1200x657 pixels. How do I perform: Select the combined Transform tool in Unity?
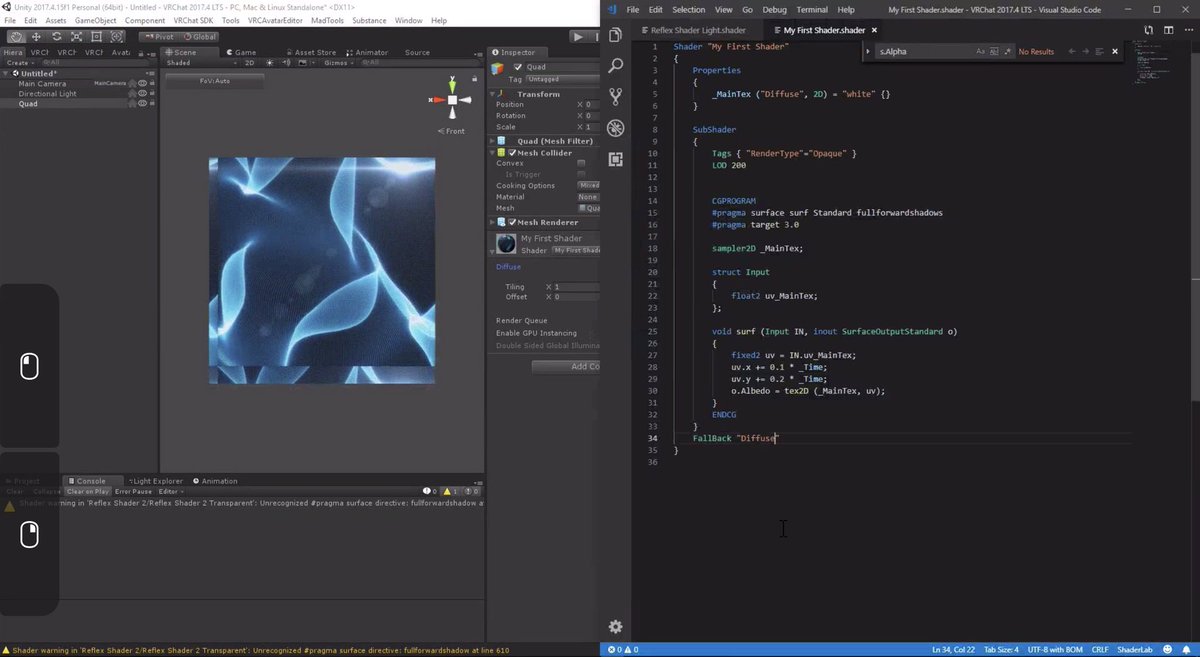click(x=118, y=37)
